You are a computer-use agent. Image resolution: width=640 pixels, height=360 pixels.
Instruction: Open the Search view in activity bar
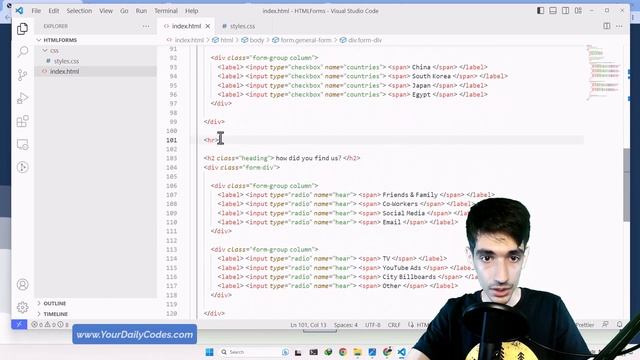pos(22,51)
